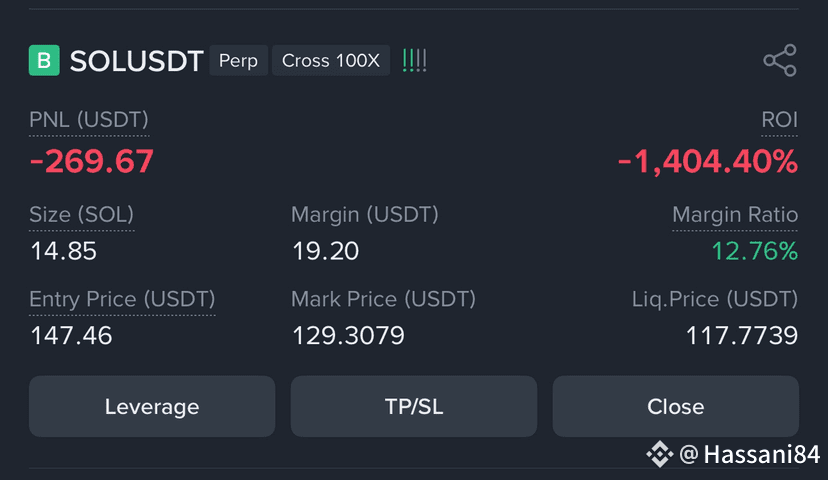Tap the Entry Price (USDT) label

pyautogui.click(x=123, y=299)
